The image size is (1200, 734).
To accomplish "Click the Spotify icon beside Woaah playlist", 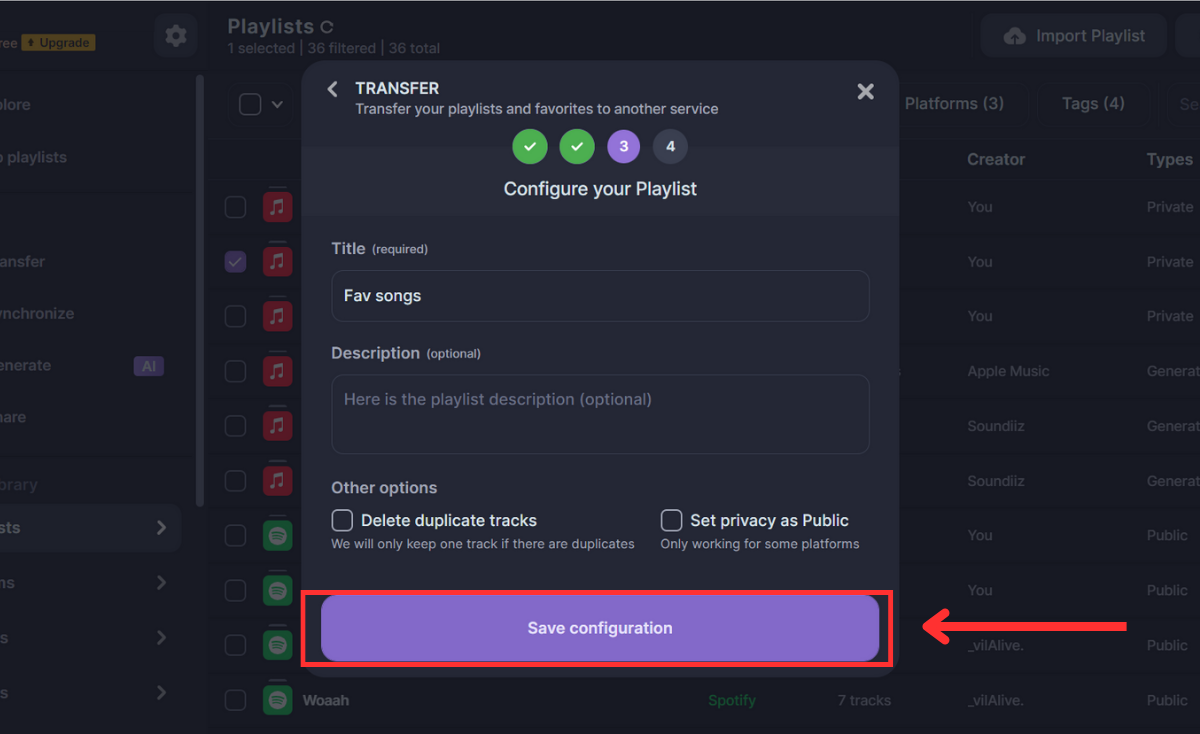I will pyautogui.click(x=277, y=700).
